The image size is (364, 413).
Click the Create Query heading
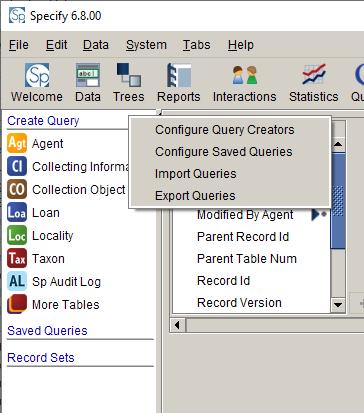click(43, 121)
